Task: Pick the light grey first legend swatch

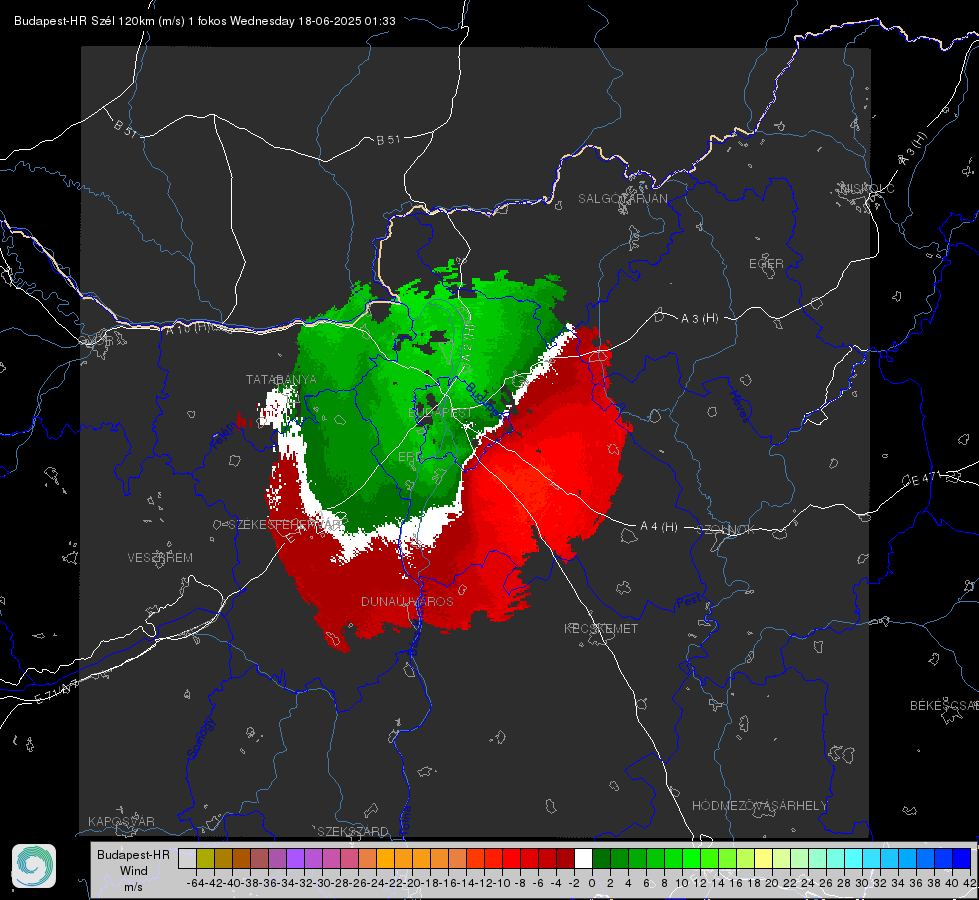Action: pos(187,858)
